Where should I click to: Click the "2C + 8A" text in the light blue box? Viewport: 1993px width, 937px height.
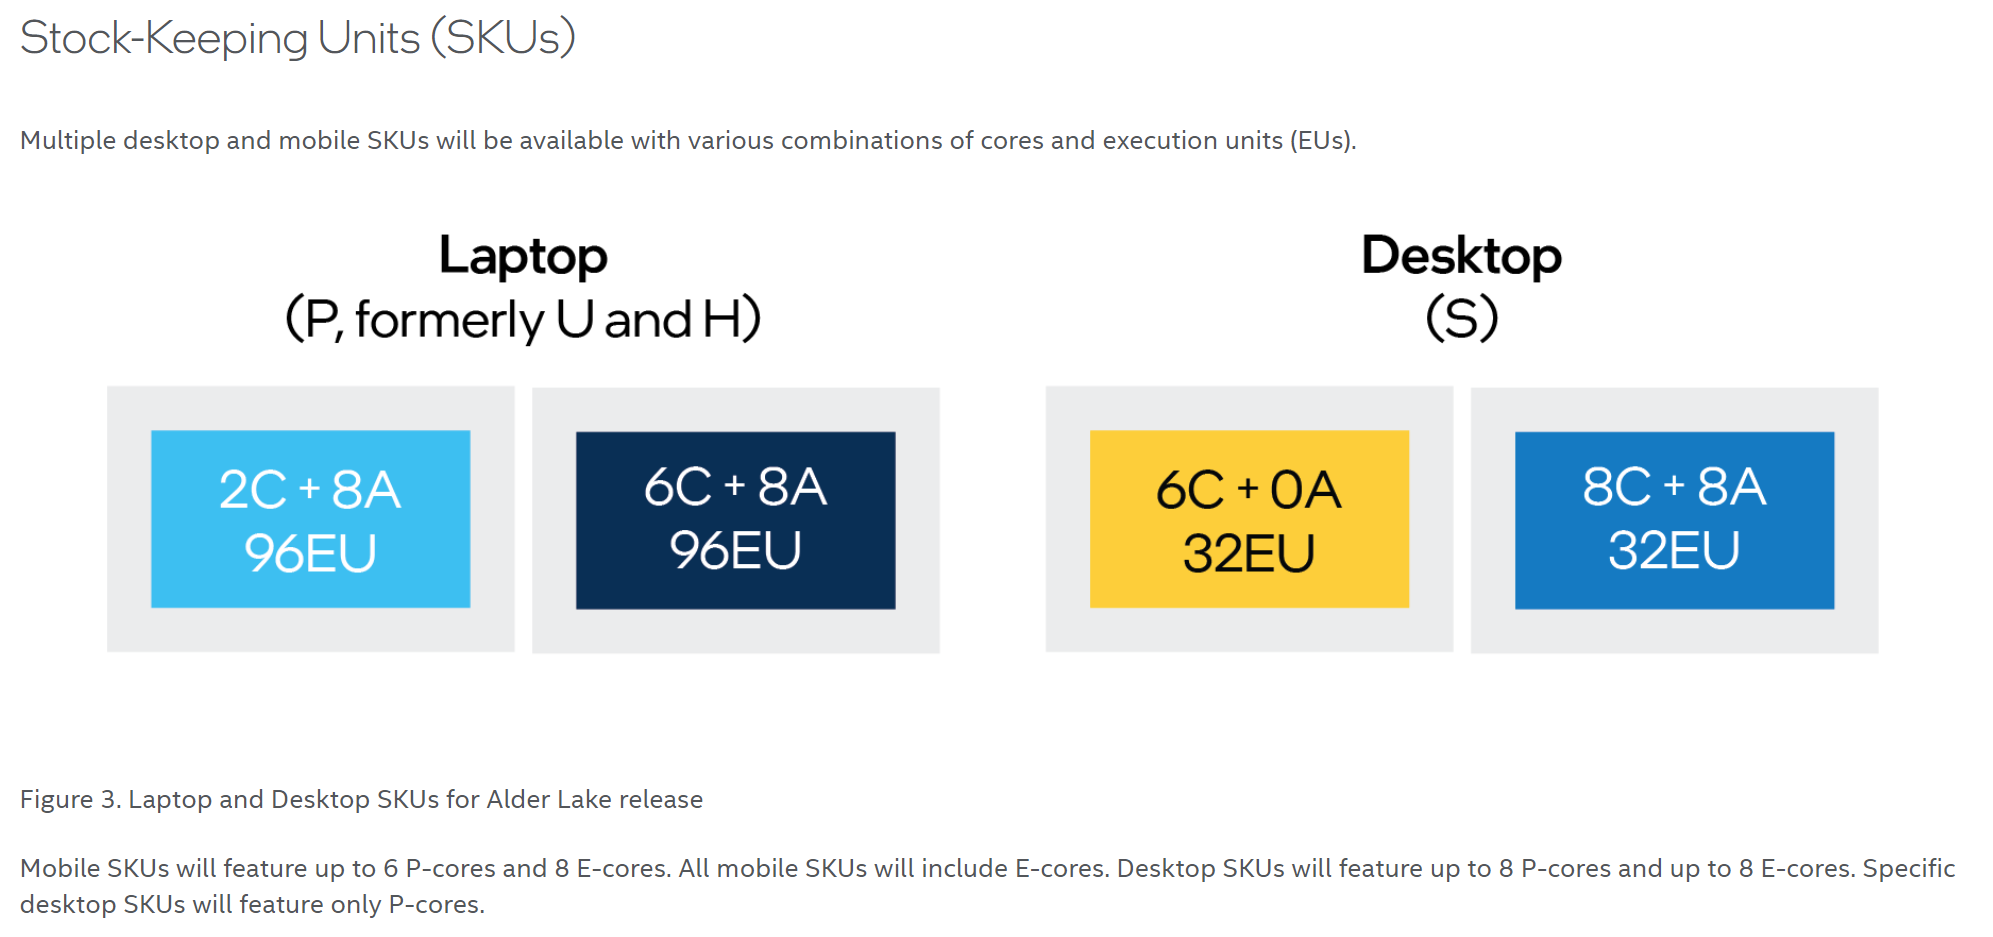click(x=310, y=490)
